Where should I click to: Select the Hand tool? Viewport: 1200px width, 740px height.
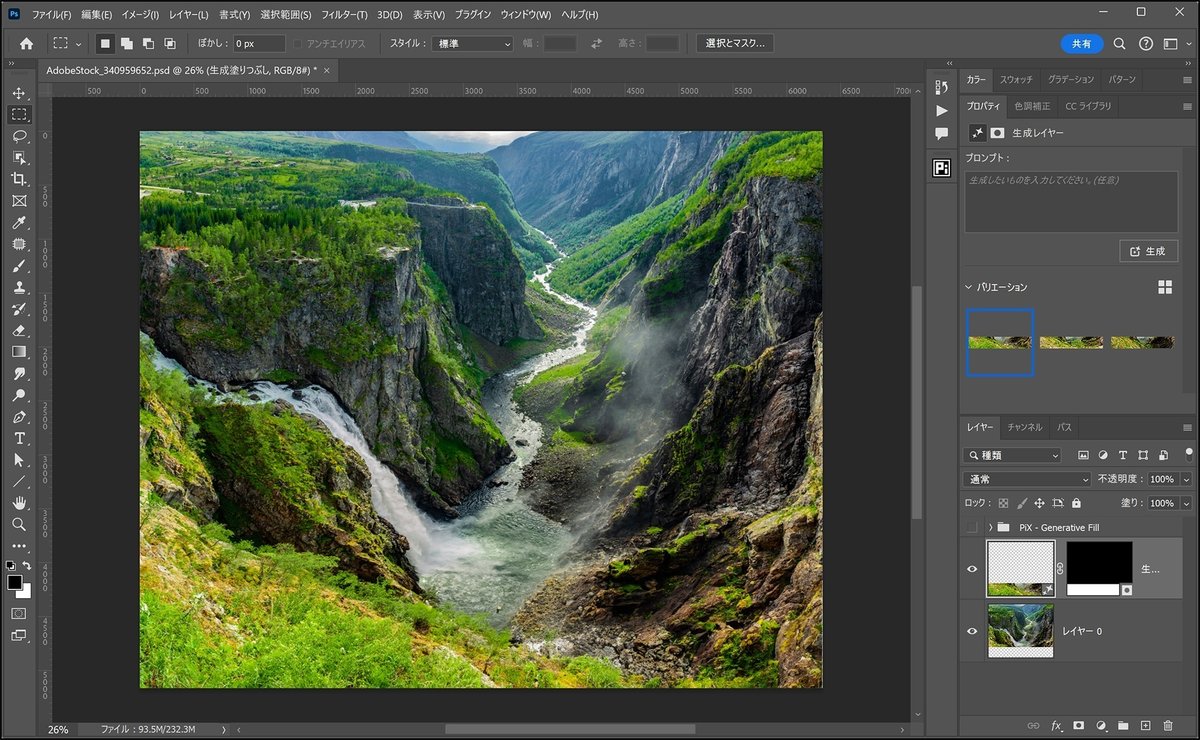click(x=19, y=503)
